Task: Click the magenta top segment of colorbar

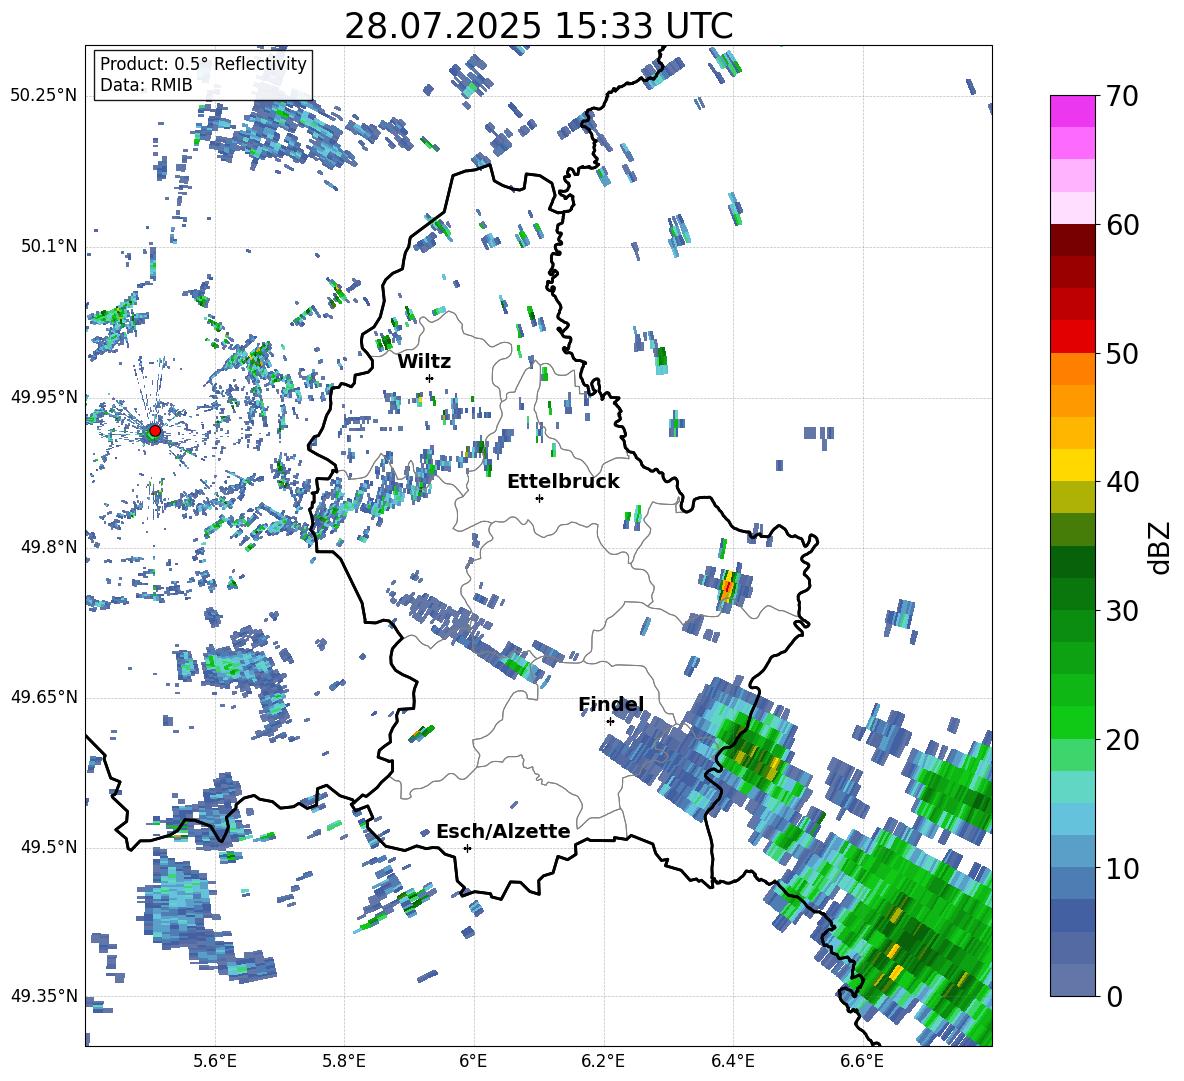Action: click(1072, 111)
